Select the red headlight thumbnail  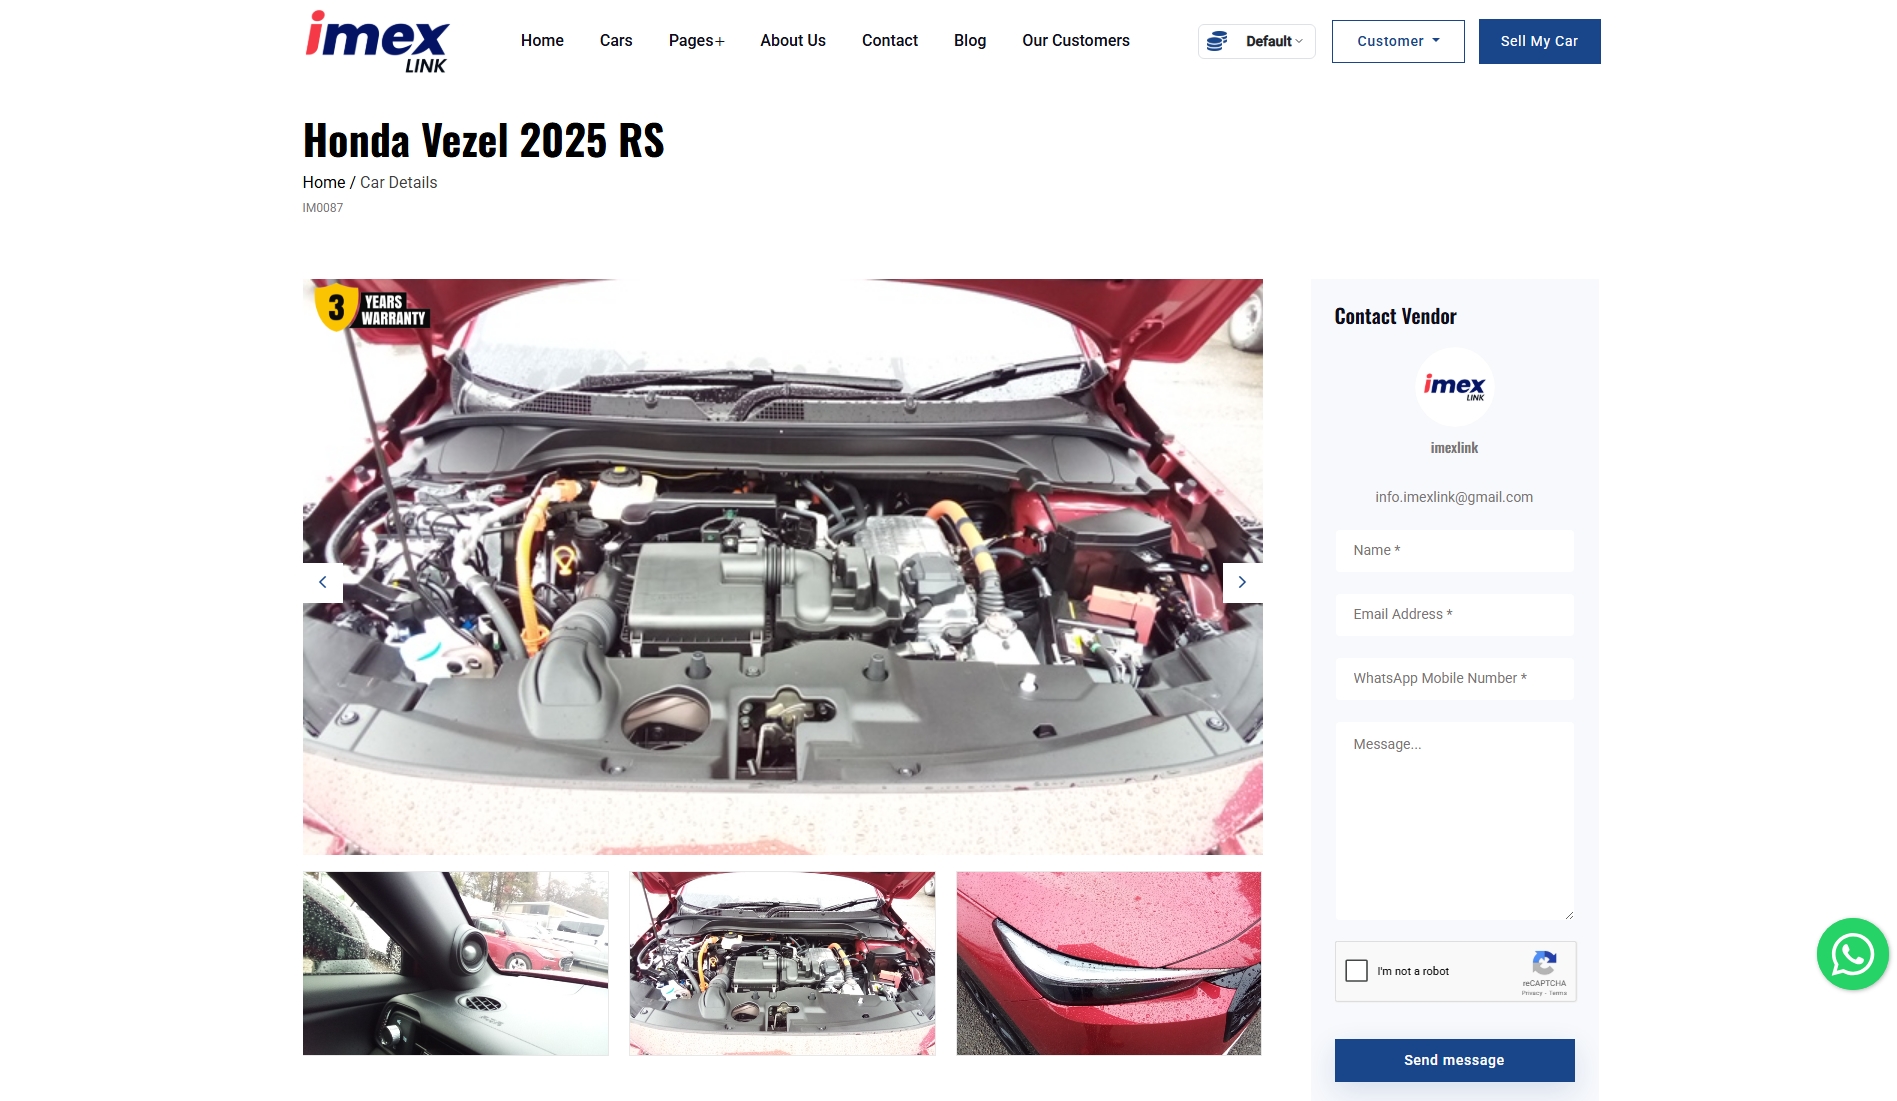[1108, 963]
